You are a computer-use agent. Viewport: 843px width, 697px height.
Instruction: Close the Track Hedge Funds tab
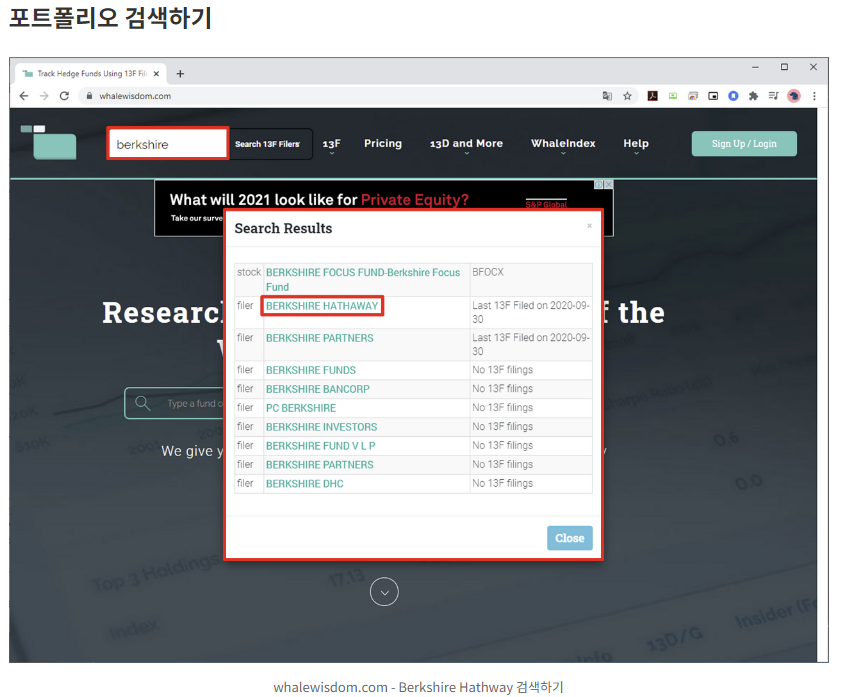pyautogui.click(x=156, y=74)
